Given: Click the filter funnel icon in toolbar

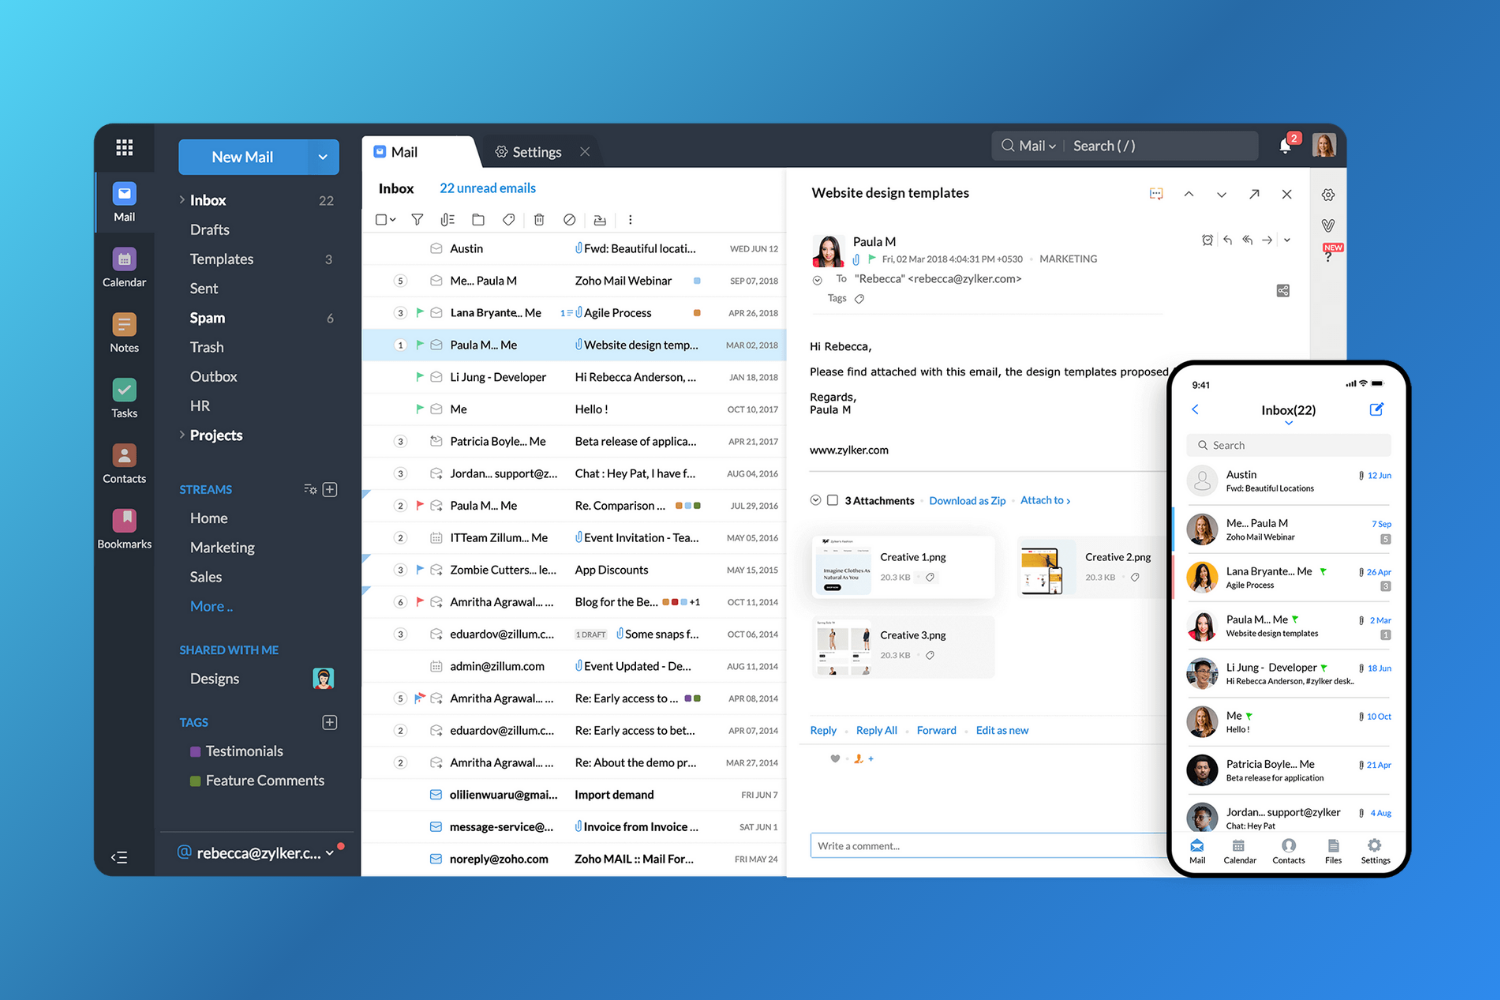Looking at the screenshot, I should pos(417,220).
